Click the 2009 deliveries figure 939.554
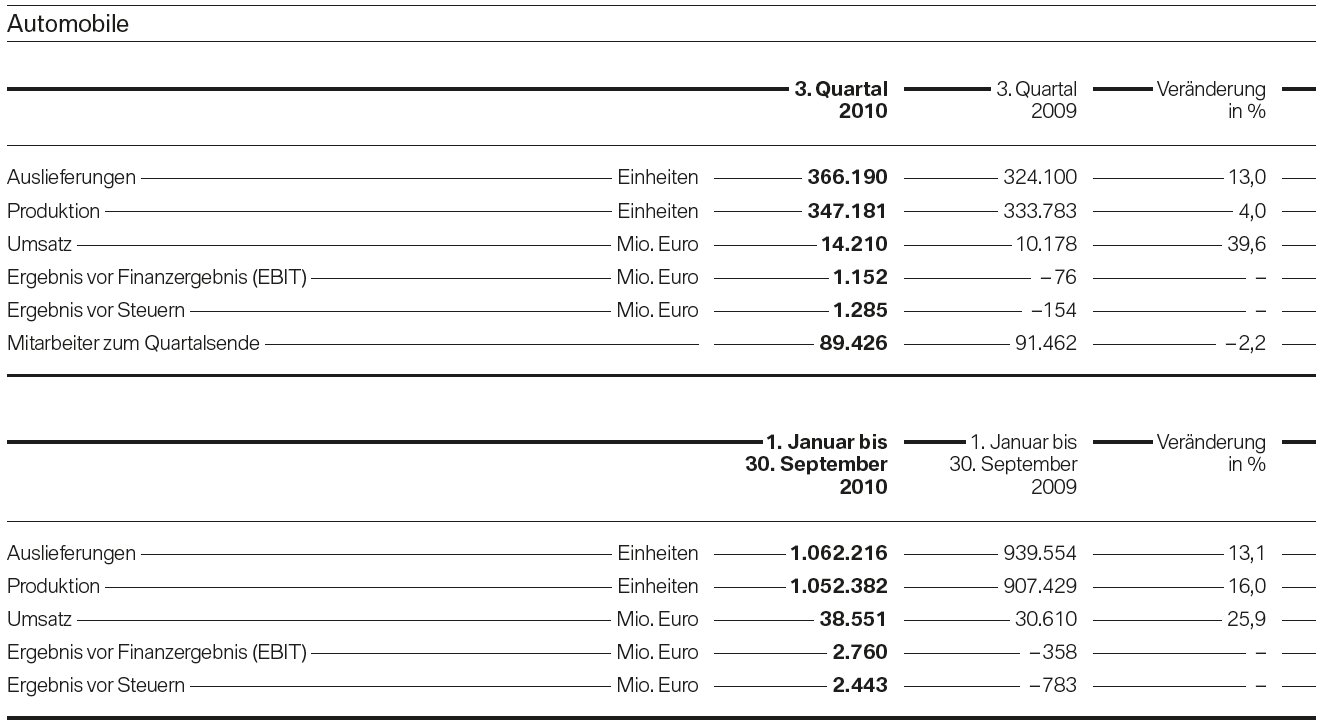The height and width of the screenshot is (724, 1322). [1040, 553]
